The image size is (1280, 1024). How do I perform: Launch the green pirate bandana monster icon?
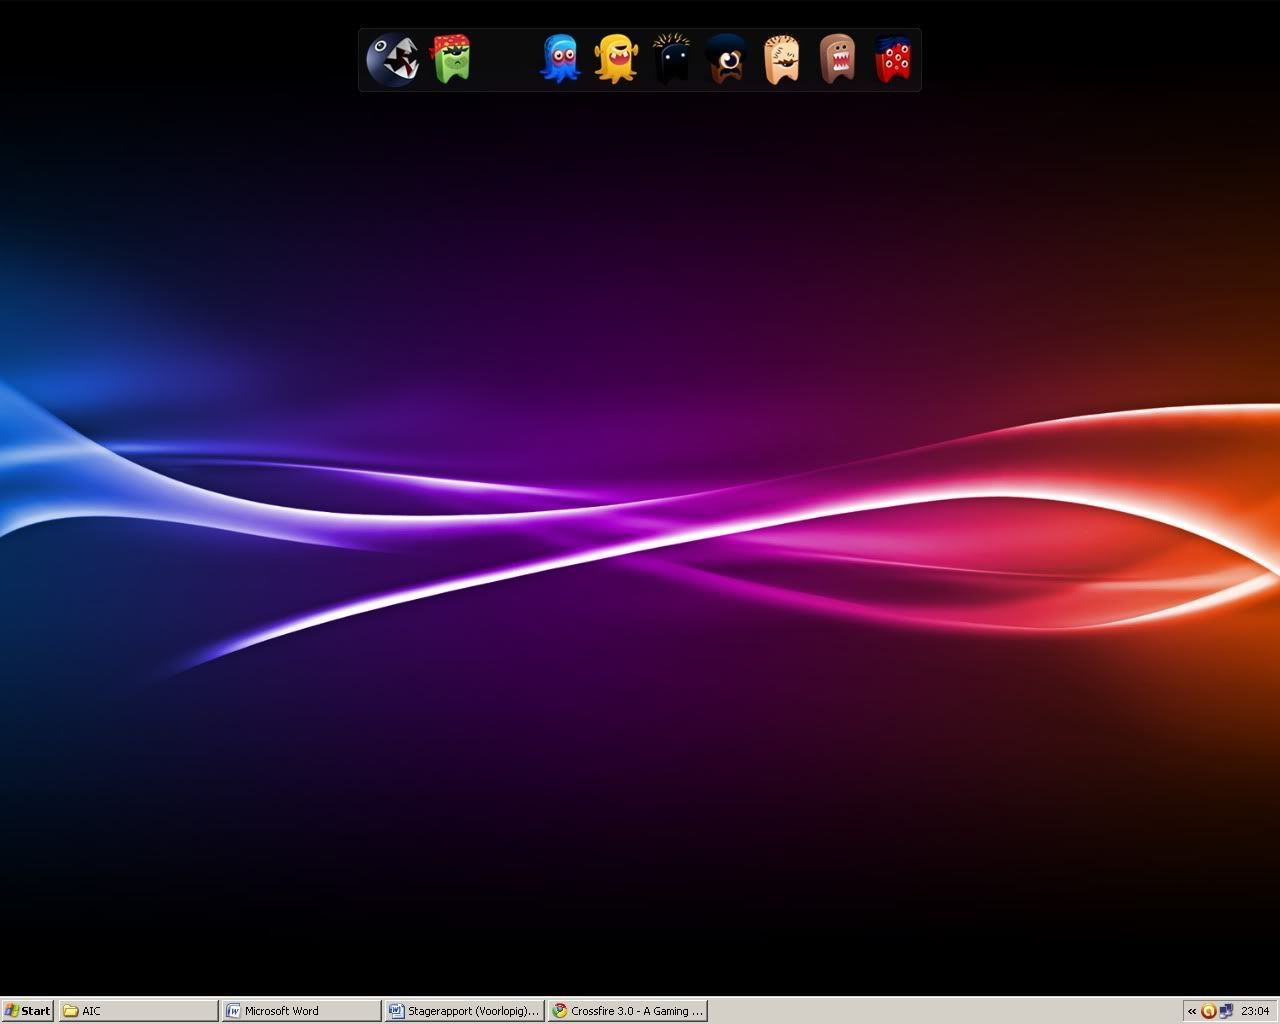[451, 59]
